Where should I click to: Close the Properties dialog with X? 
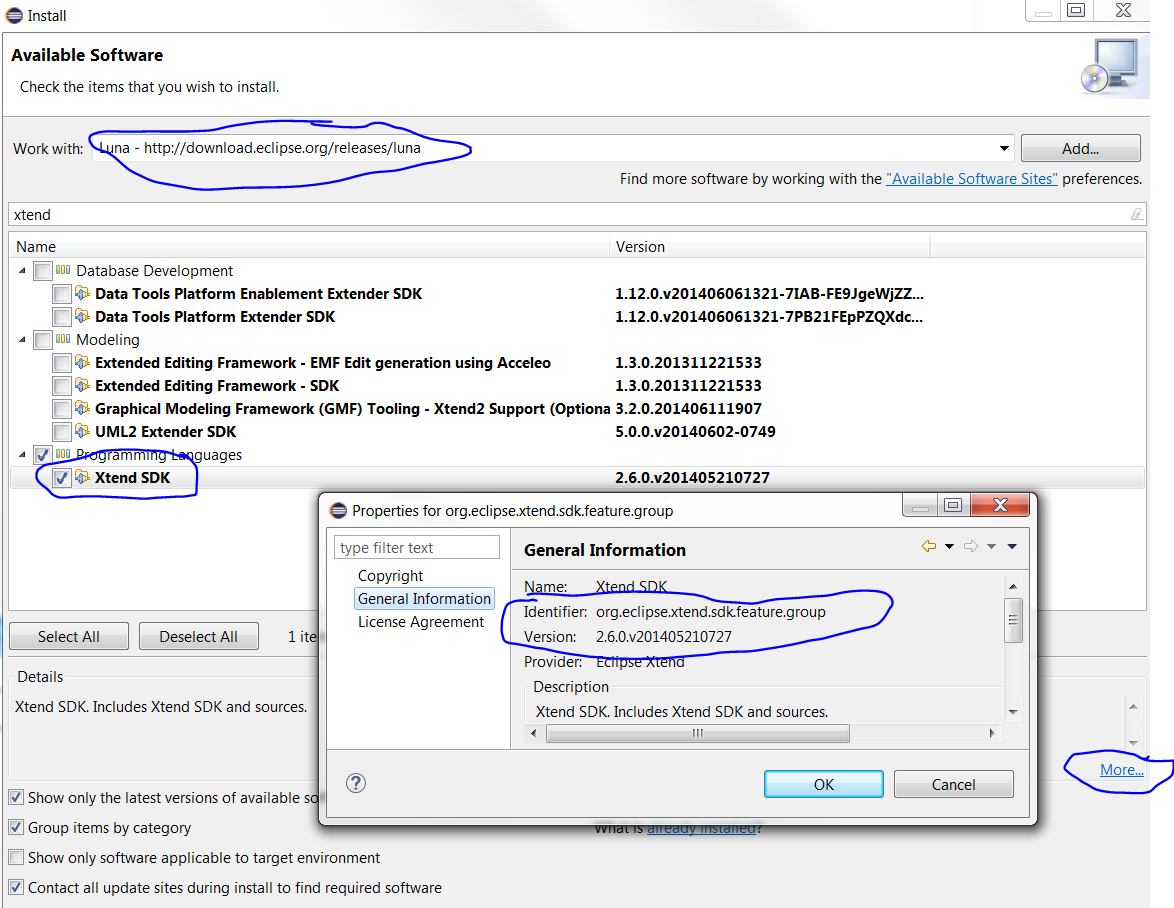point(1000,505)
